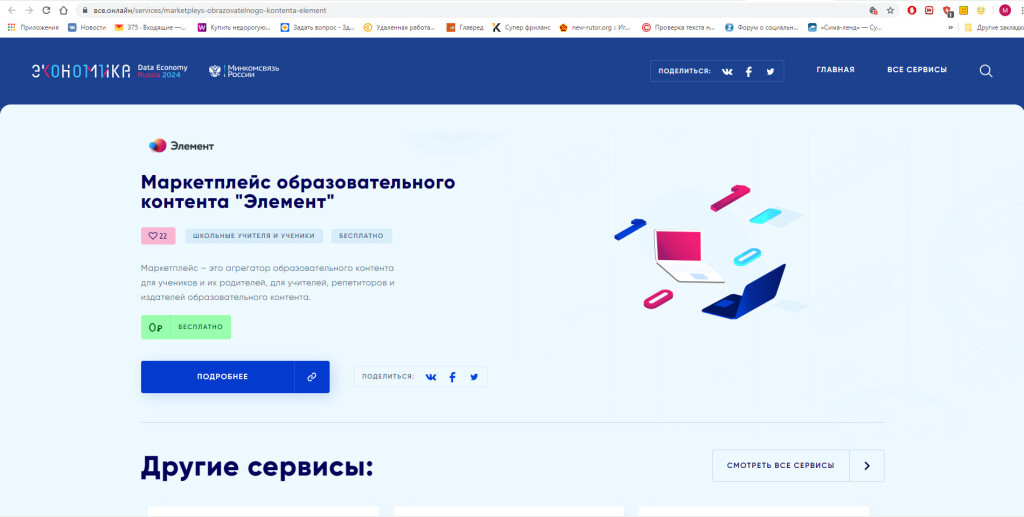Click the red Opera extension icon
1024x517 pixels.
point(912,10)
